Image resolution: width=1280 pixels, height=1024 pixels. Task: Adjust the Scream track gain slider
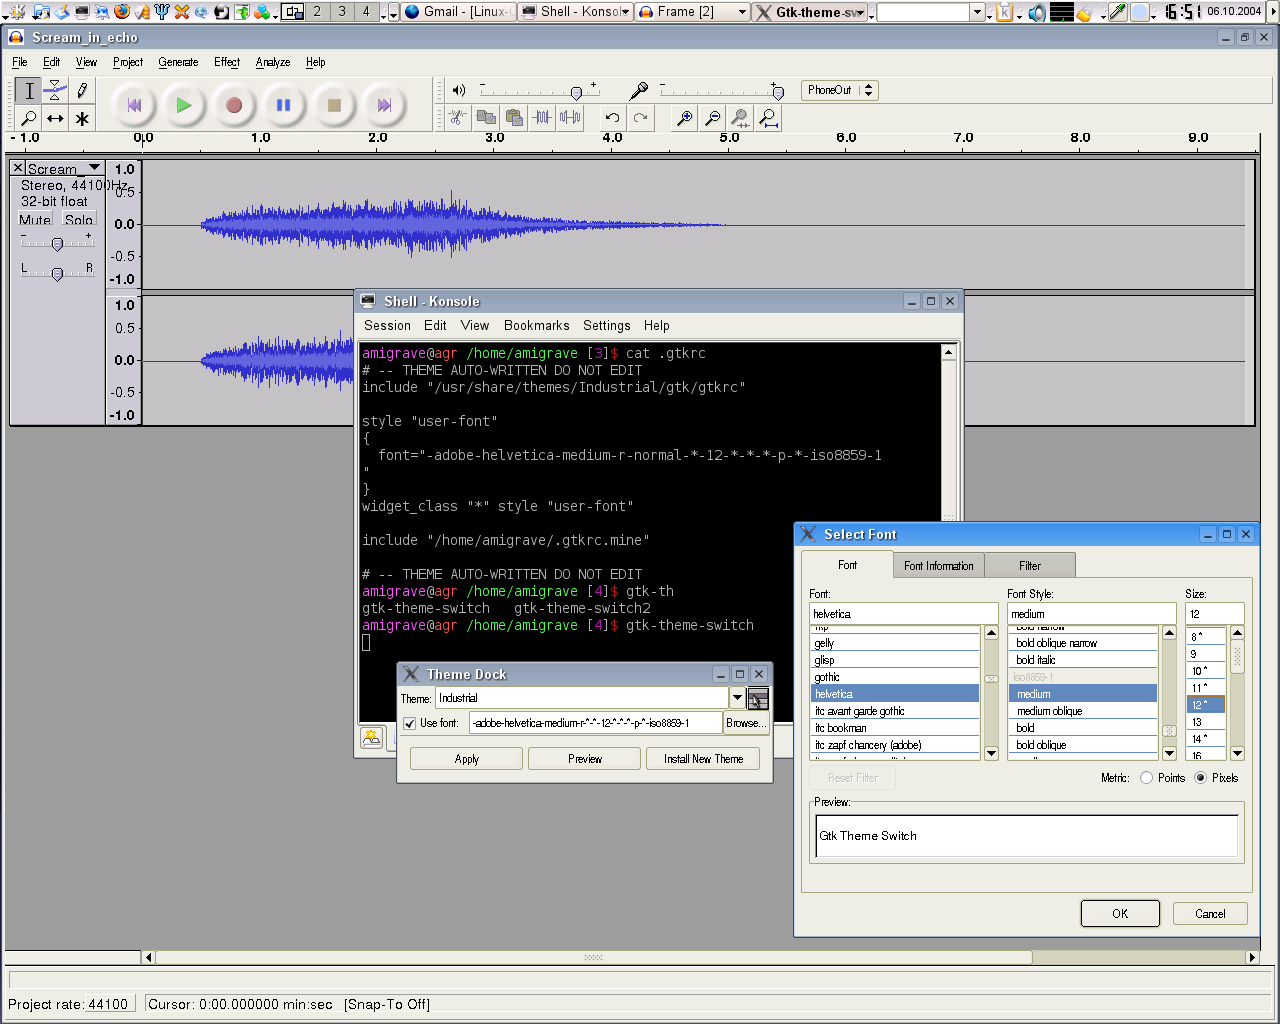coord(57,244)
